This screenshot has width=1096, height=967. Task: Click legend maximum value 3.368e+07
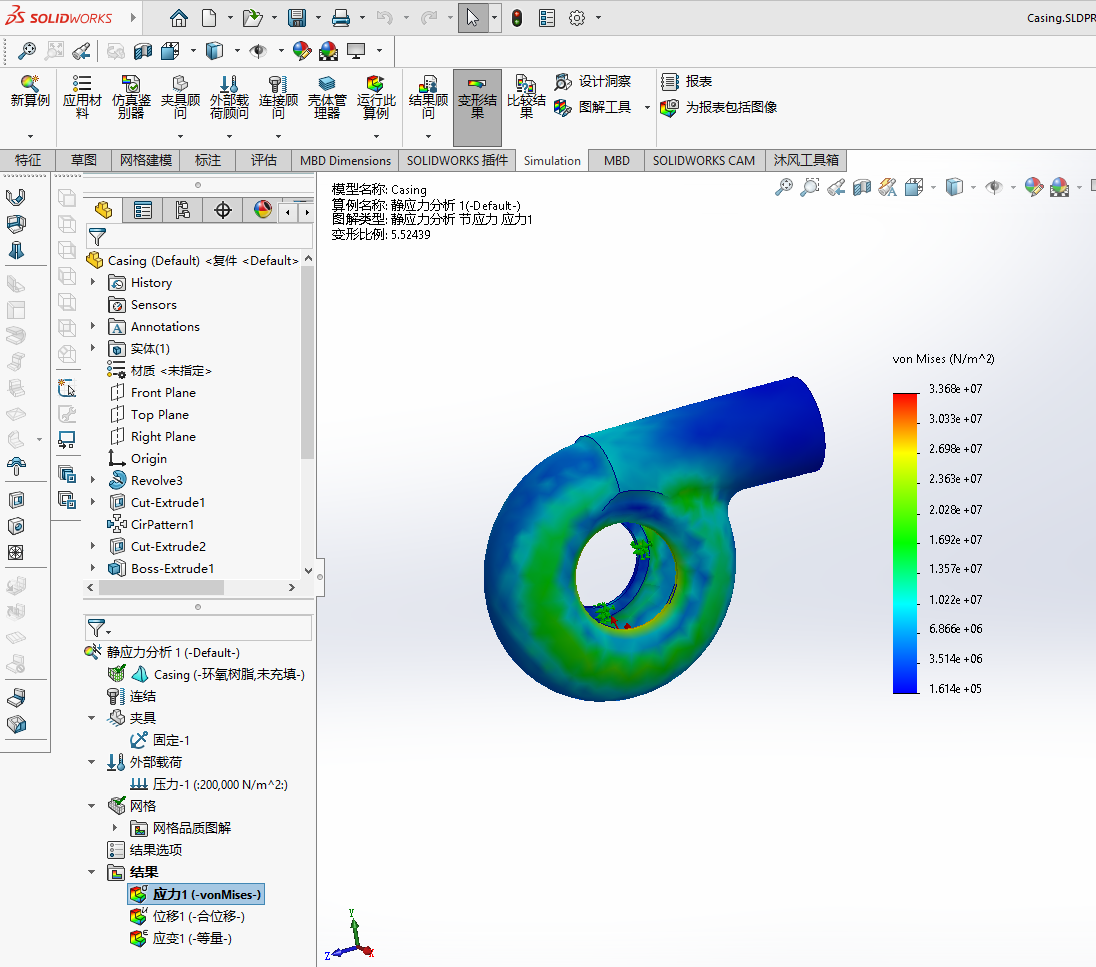coord(956,389)
